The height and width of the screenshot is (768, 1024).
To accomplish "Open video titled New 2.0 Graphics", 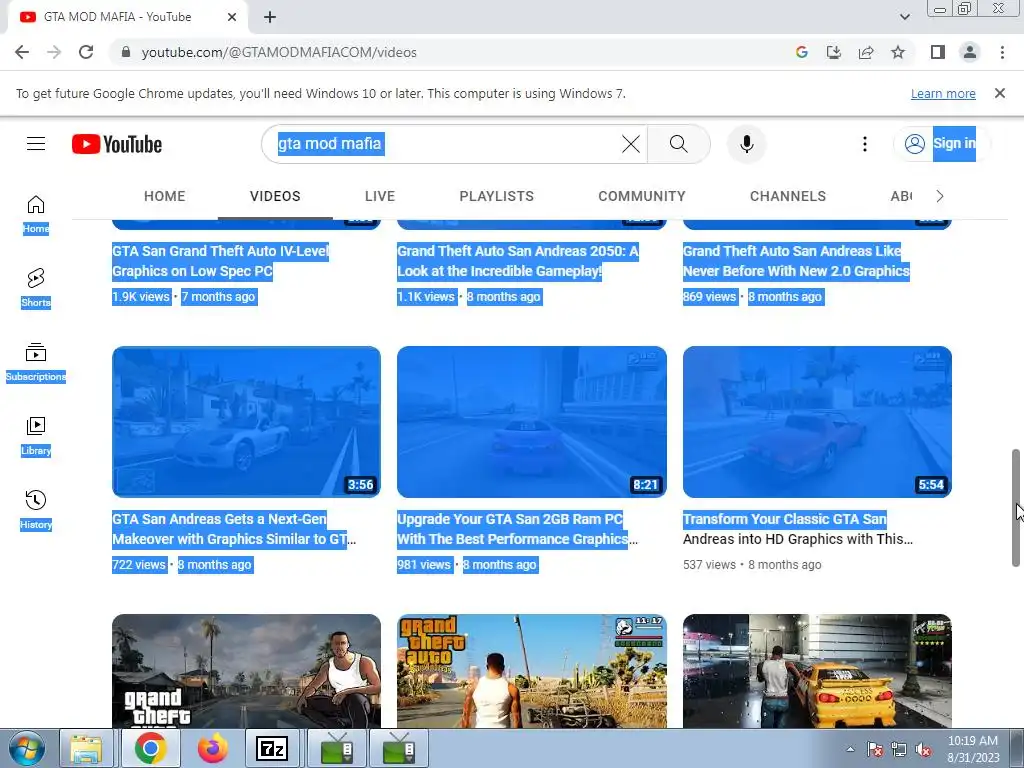I will pyautogui.click(x=796, y=261).
